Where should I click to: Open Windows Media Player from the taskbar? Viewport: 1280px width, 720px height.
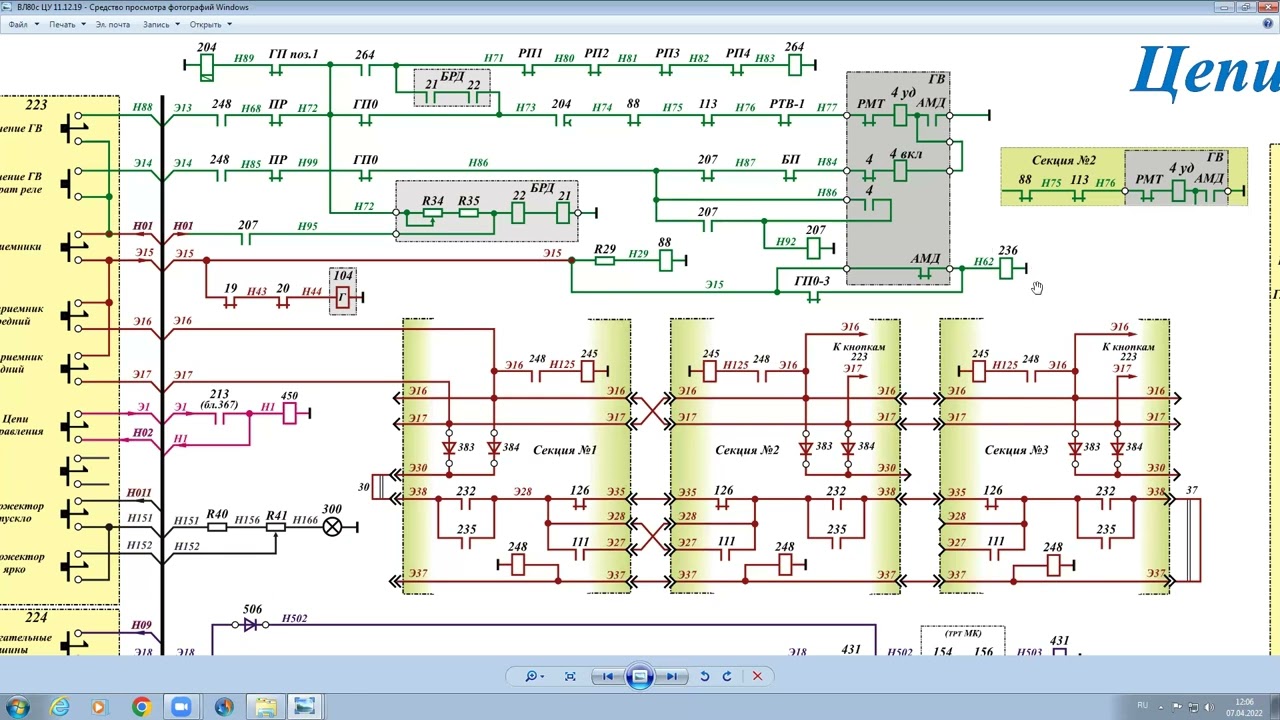(98, 707)
